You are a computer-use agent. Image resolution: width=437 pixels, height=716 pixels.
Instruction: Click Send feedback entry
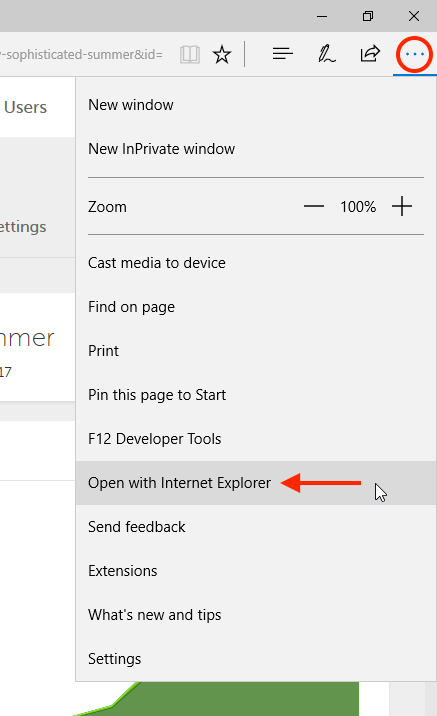coord(256,526)
